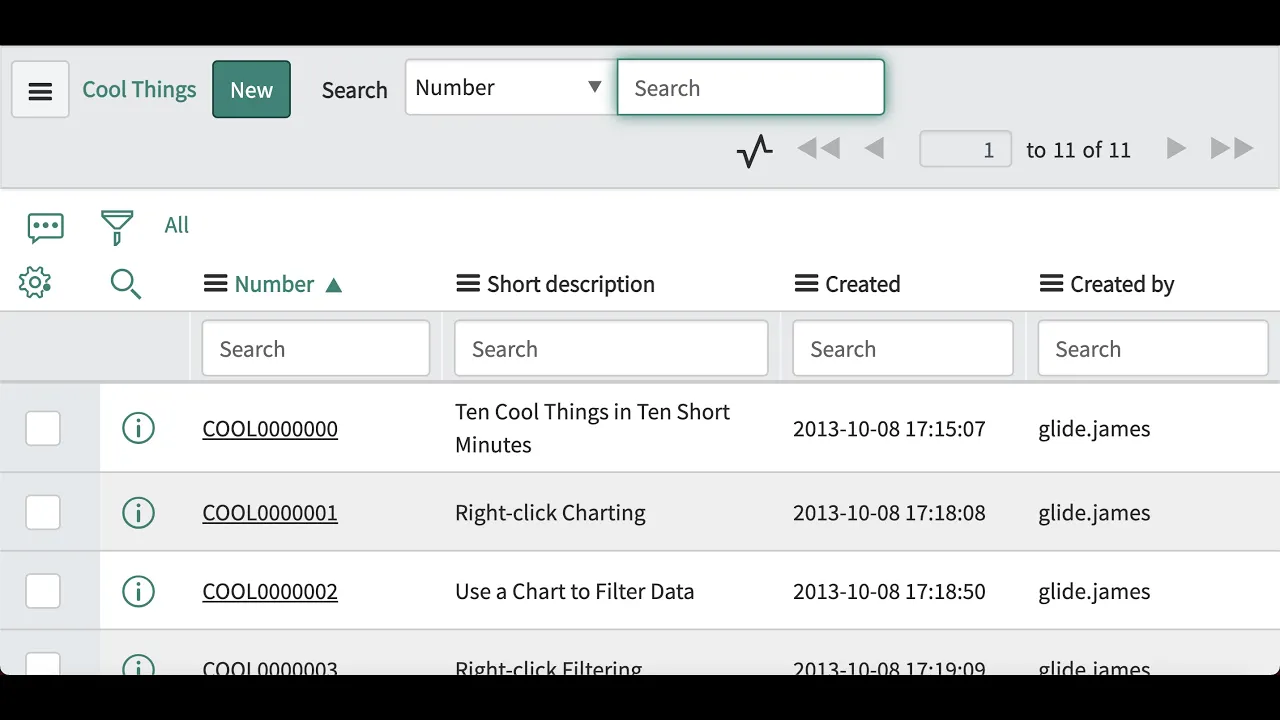This screenshot has height=720, width=1280.
Task: Click the activity stream pulse icon
Action: [x=755, y=151]
